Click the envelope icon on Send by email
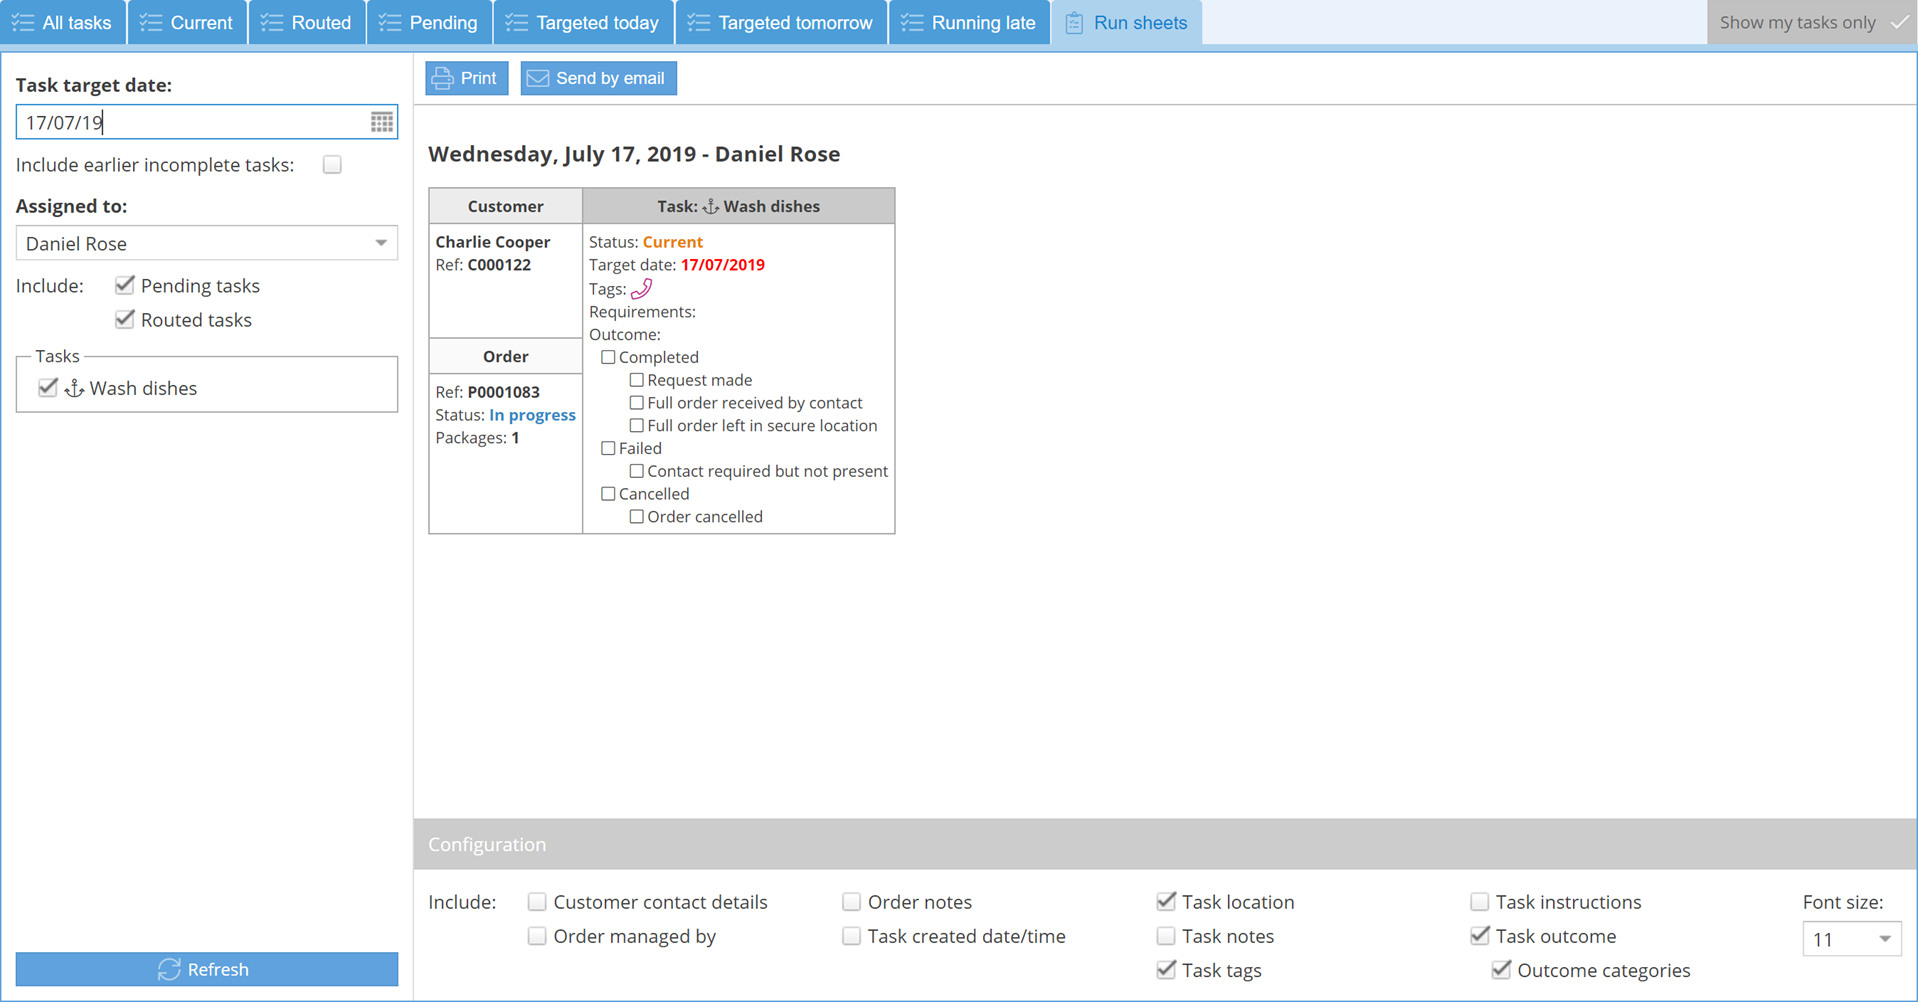1918x1002 pixels. (538, 78)
